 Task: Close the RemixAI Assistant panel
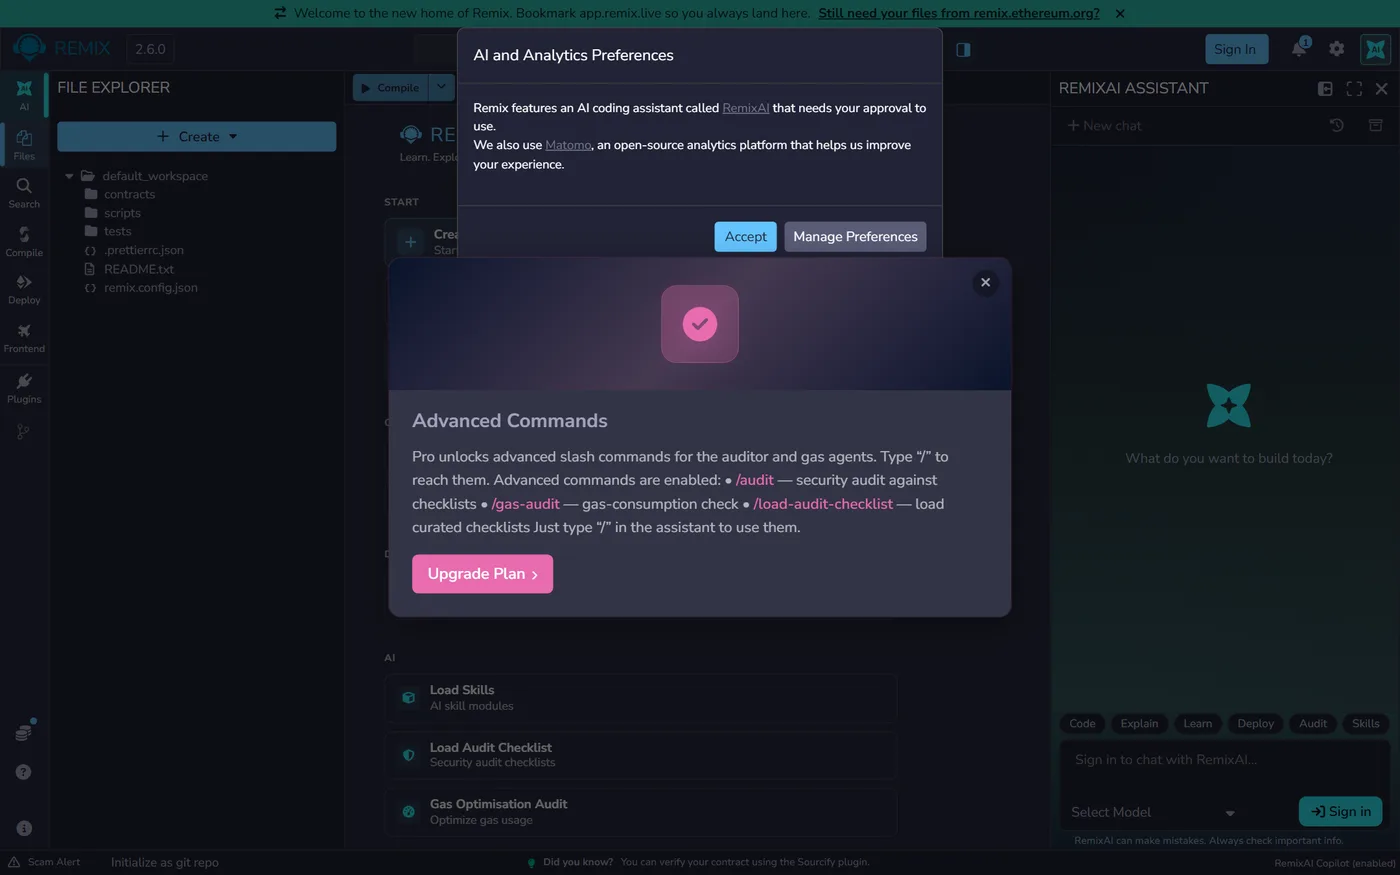pyautogui.click(x=1382, y=88)
